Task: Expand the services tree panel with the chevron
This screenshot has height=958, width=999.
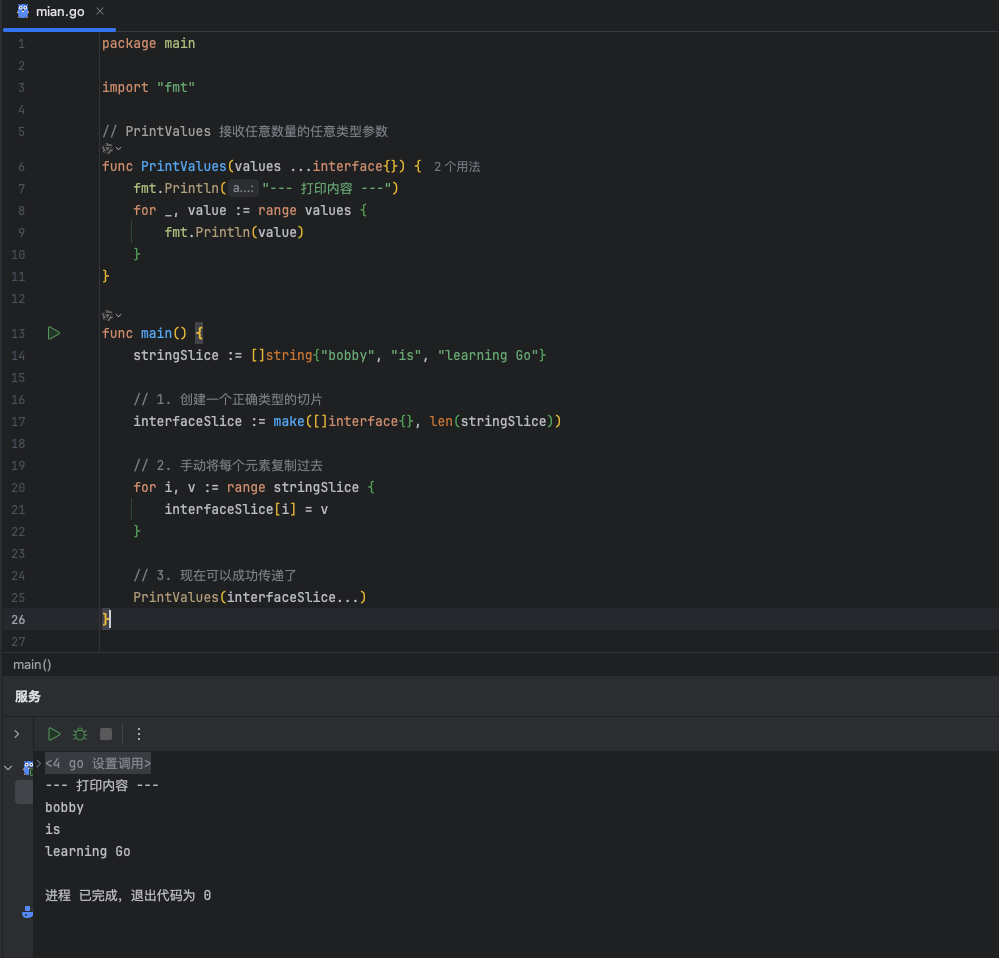Action: pos(17,734)
